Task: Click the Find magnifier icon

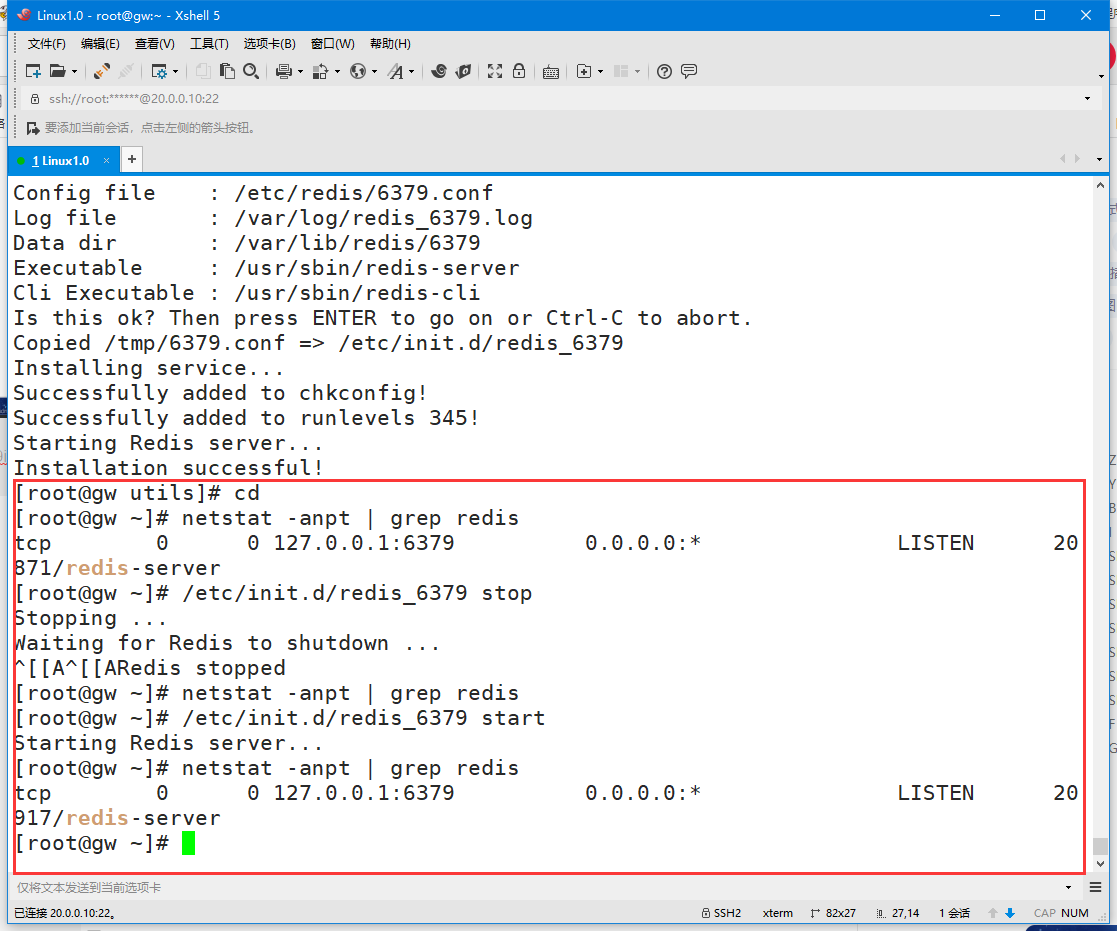Action: pyautogui.click(x=251, y=71)
